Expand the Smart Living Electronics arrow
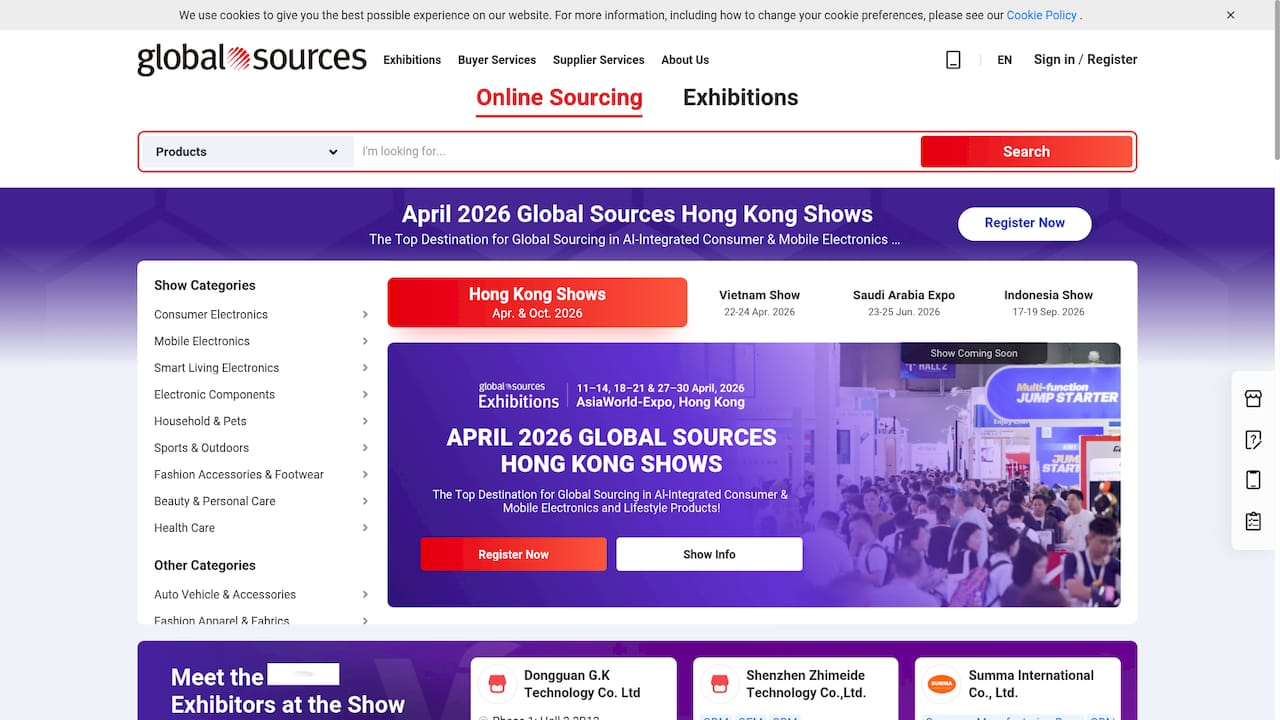The height and width of the screenshot is (720, 1280). (x=365, y=368)
